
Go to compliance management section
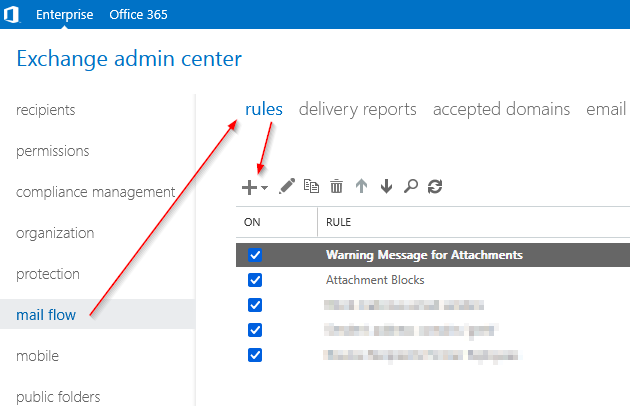(x=96, y=192)
